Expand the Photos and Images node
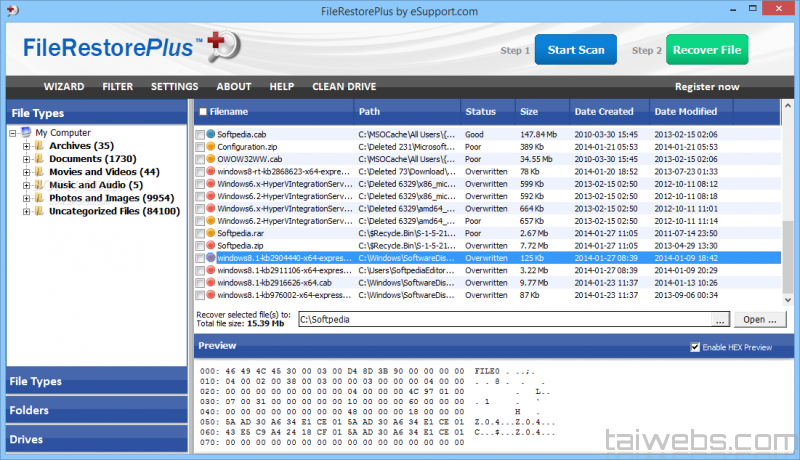 click(x=27, y=198)
